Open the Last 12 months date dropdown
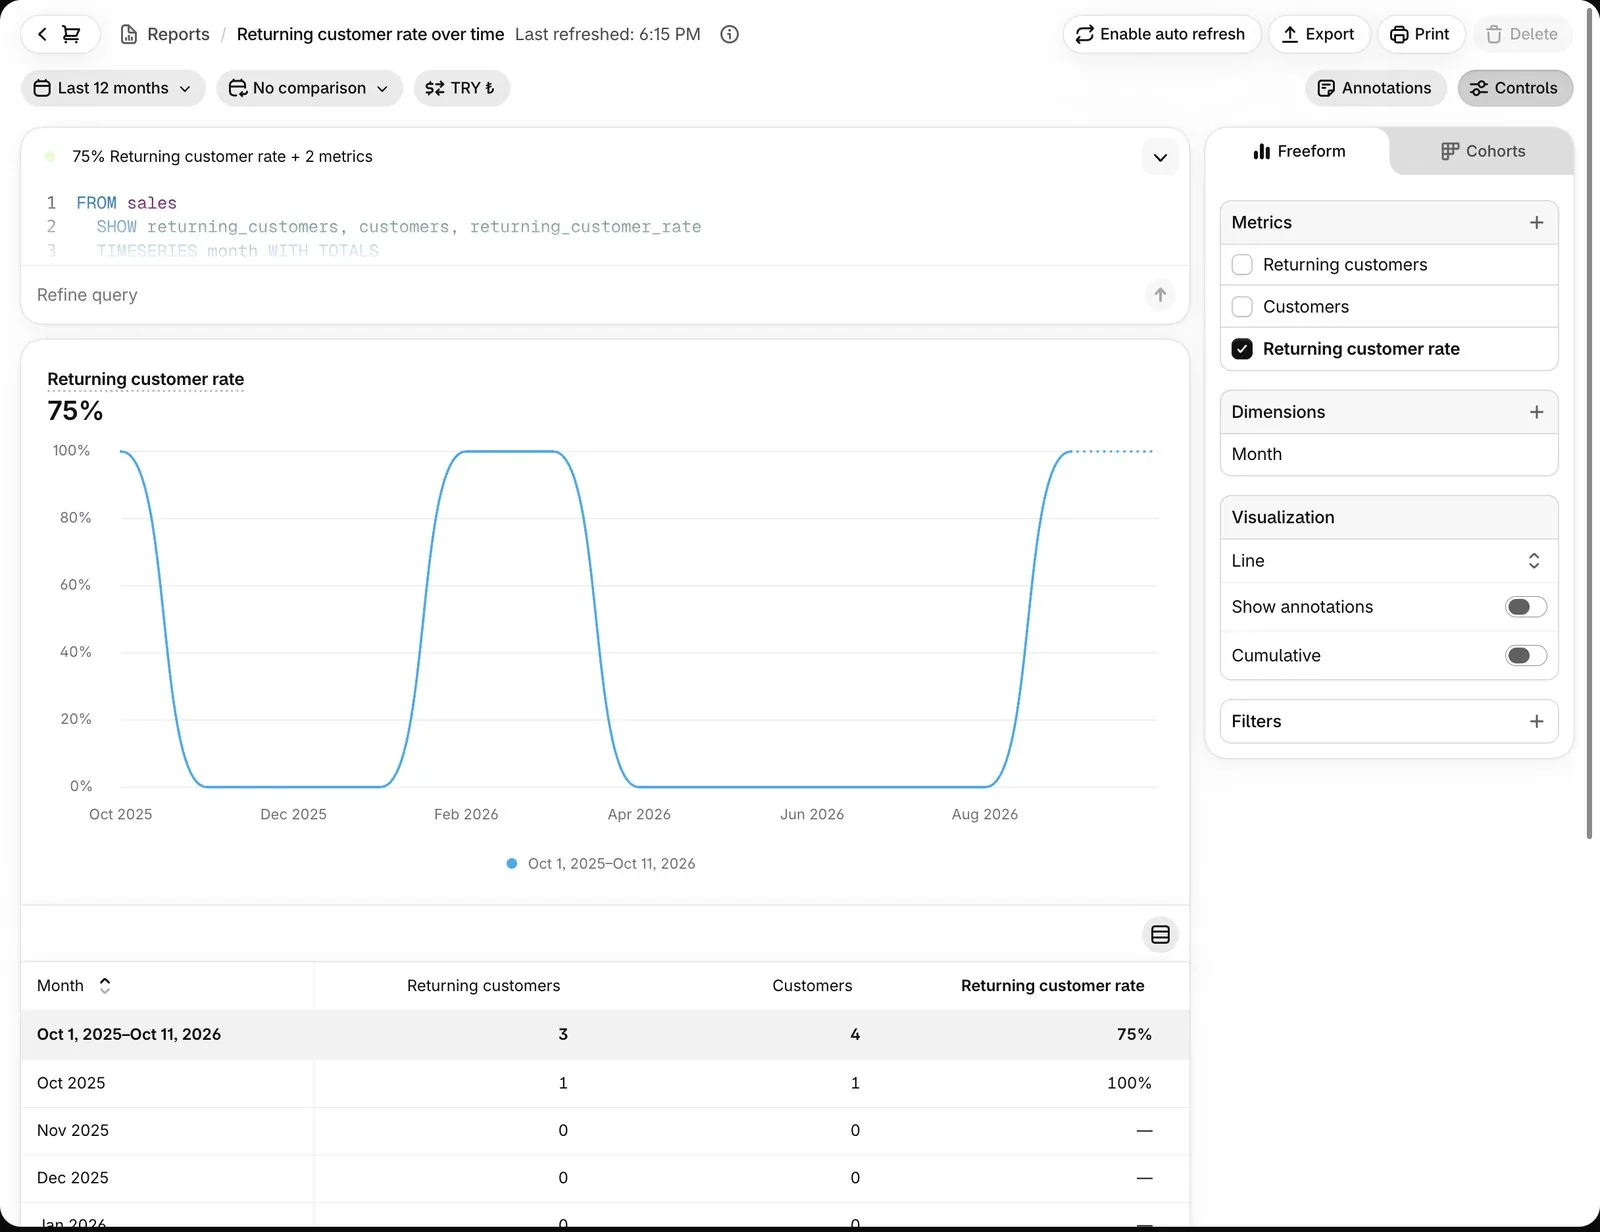 pyautogui.click(x=113, y=88)
